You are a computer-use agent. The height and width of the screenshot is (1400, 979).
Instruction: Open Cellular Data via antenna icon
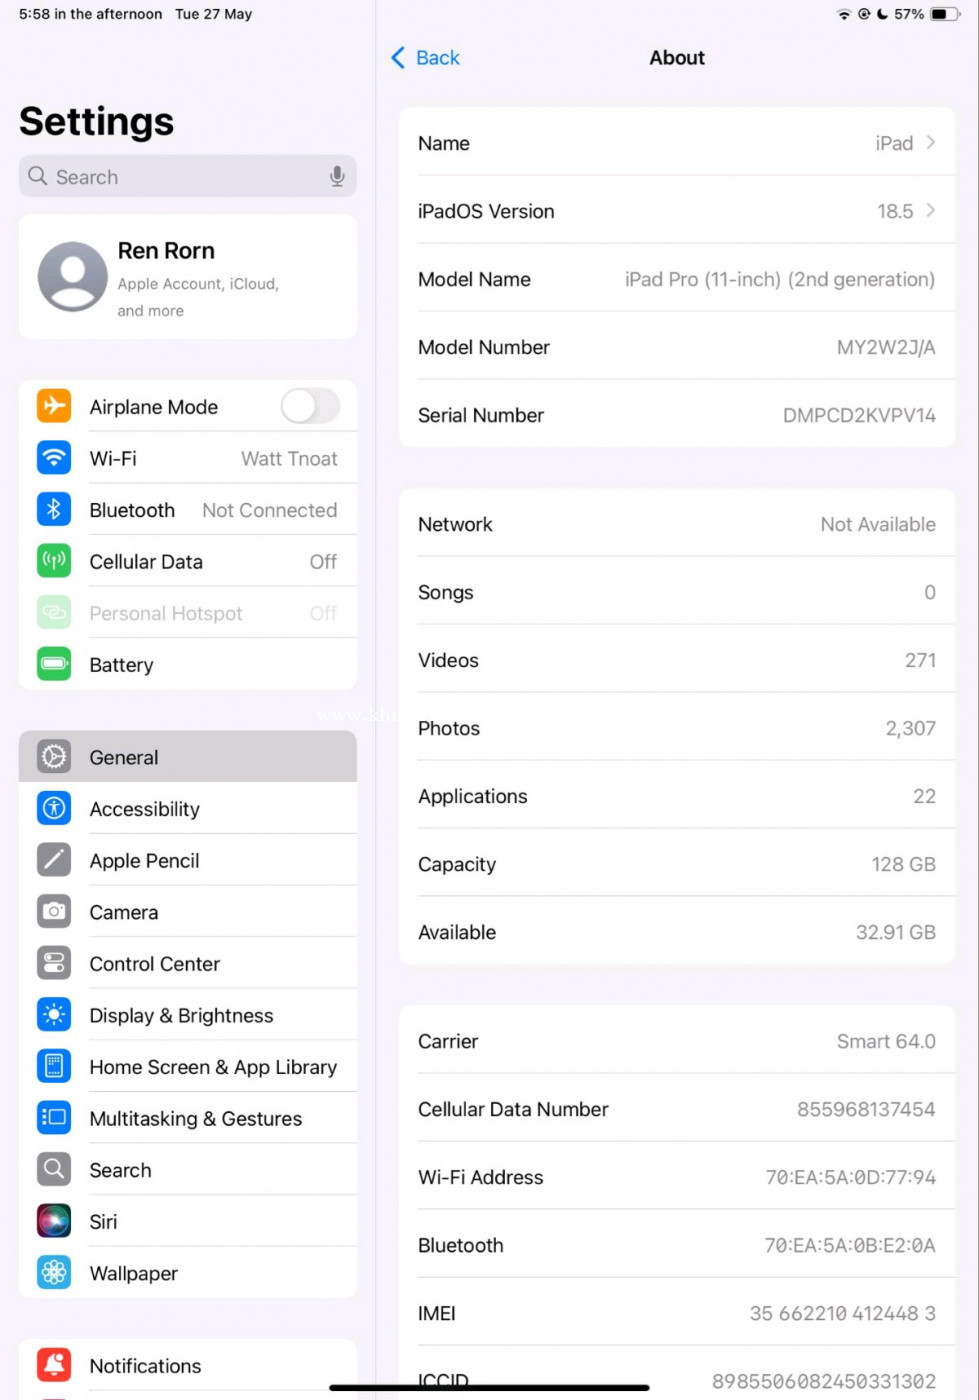click(54, 561)
